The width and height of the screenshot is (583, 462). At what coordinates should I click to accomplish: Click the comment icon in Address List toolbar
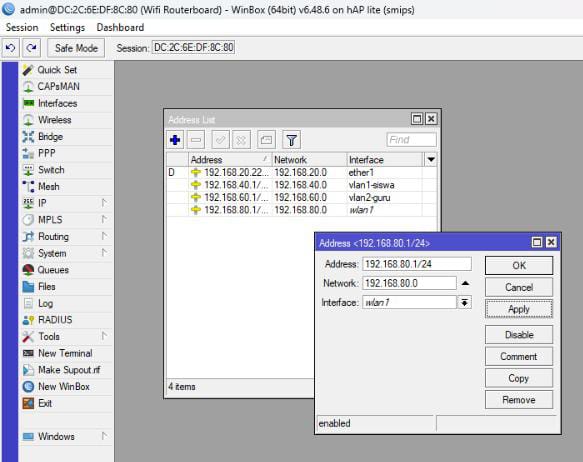click(266, 140)
